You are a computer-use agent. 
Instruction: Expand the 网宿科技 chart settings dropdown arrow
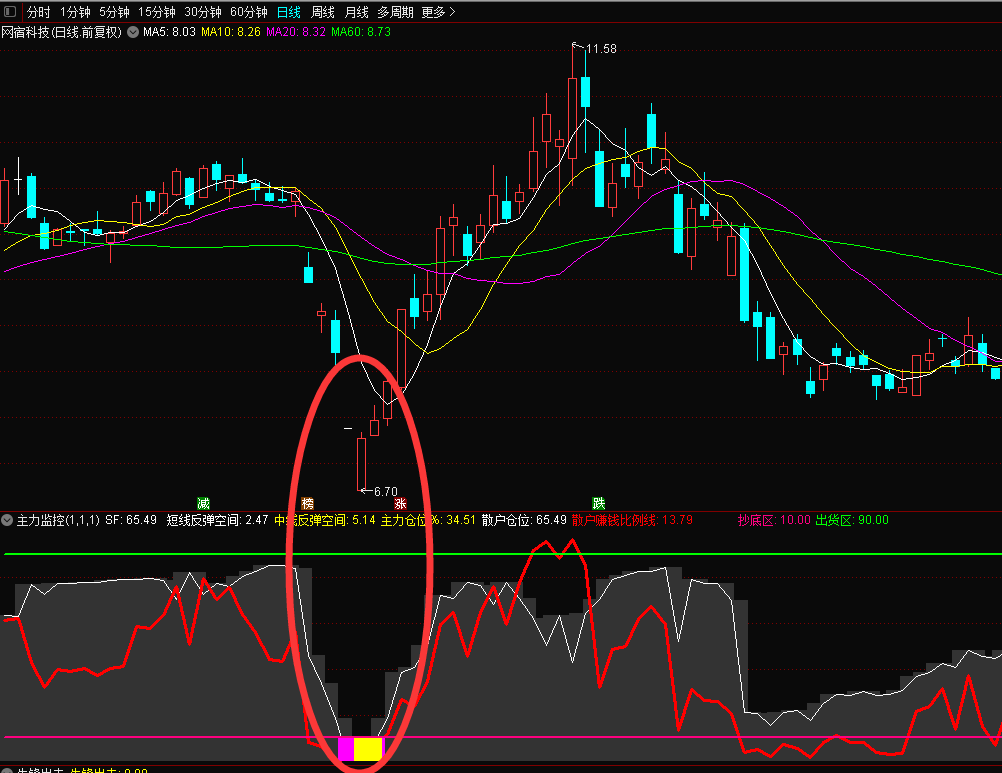click(x=133, y=32)
